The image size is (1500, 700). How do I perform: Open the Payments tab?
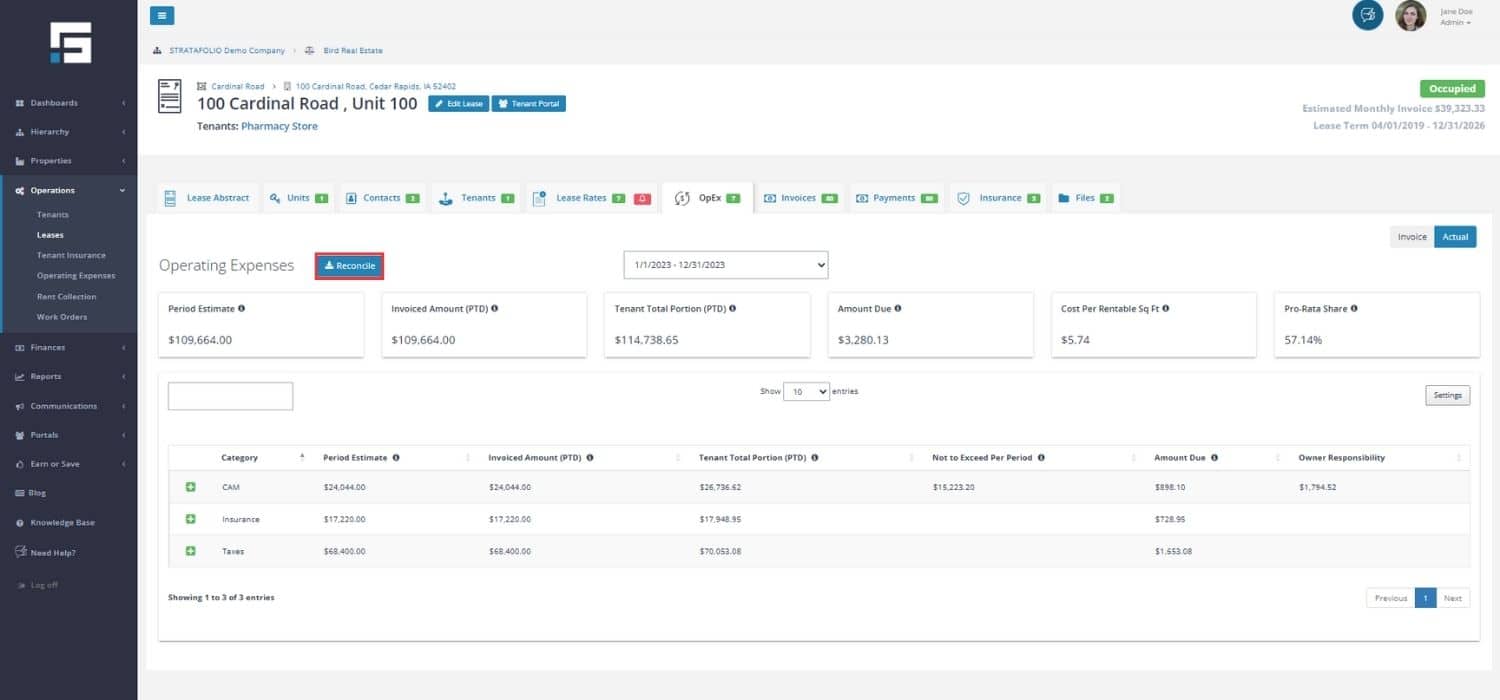(x=894, y=198)
